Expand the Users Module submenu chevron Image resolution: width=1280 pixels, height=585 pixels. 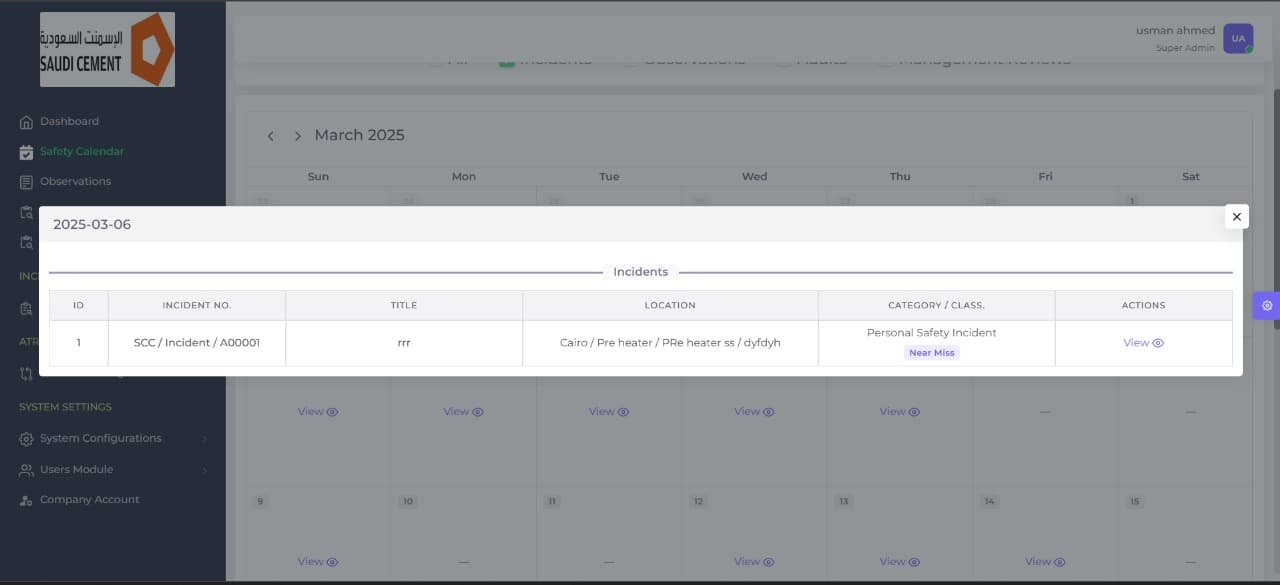(205, 469)
